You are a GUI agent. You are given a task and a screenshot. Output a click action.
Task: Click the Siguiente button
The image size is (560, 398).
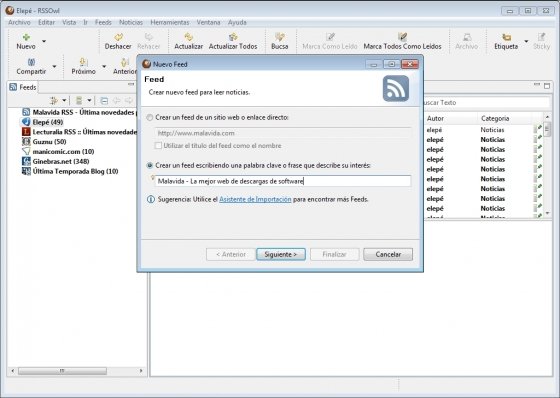[x=281, y=254]
